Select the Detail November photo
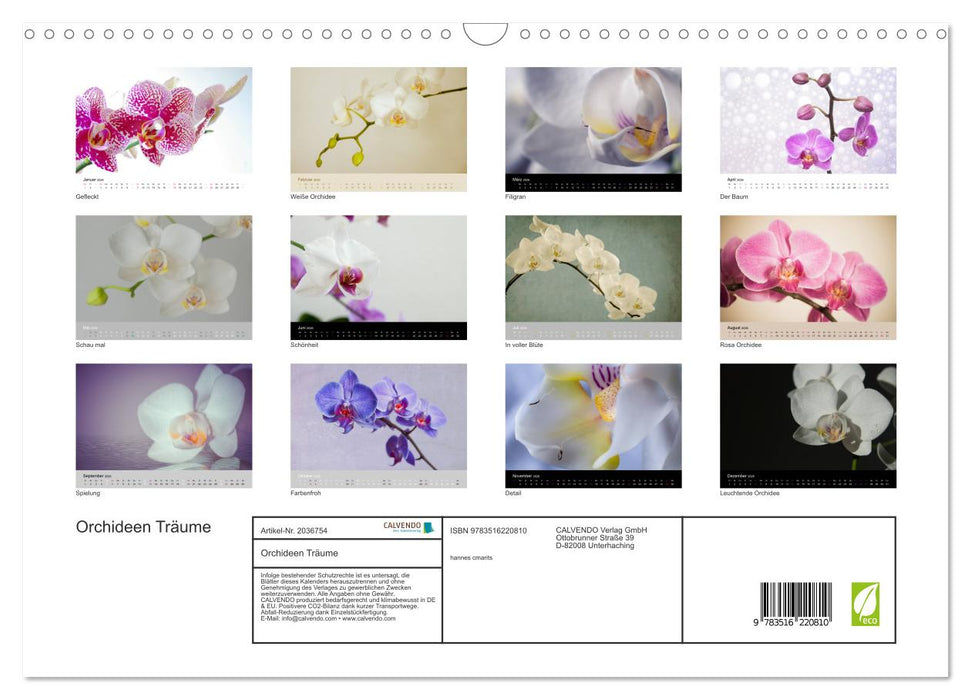This screenshot has width=971, height=700. point(593,420)
